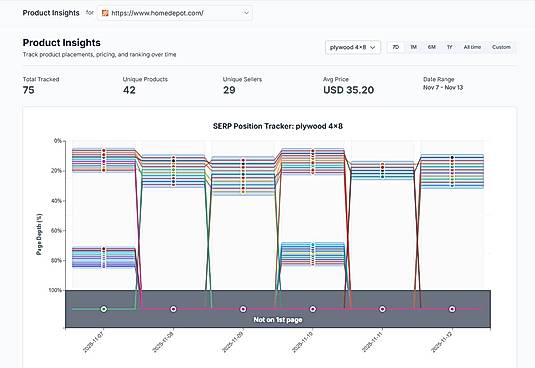Image resolution: width=535 pixels, height=368 pixels.
Task: Select the 1M time range
Action: coord(414,47)
